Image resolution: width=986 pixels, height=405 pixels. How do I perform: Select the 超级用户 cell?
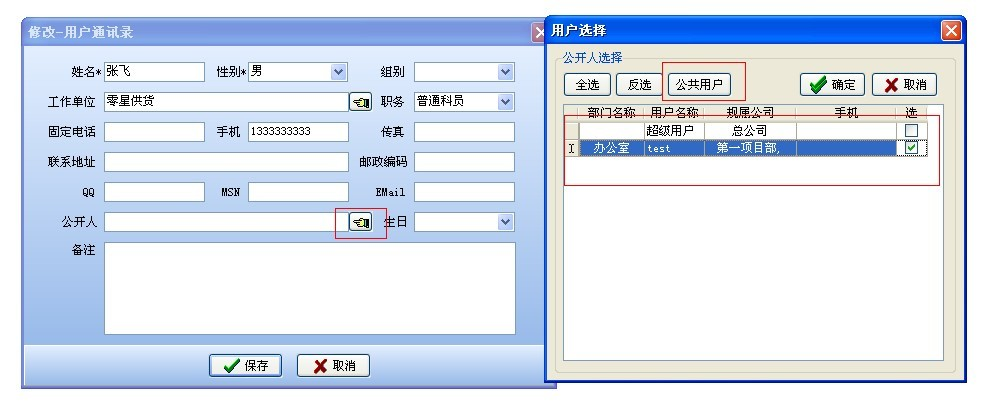(674, 131)
